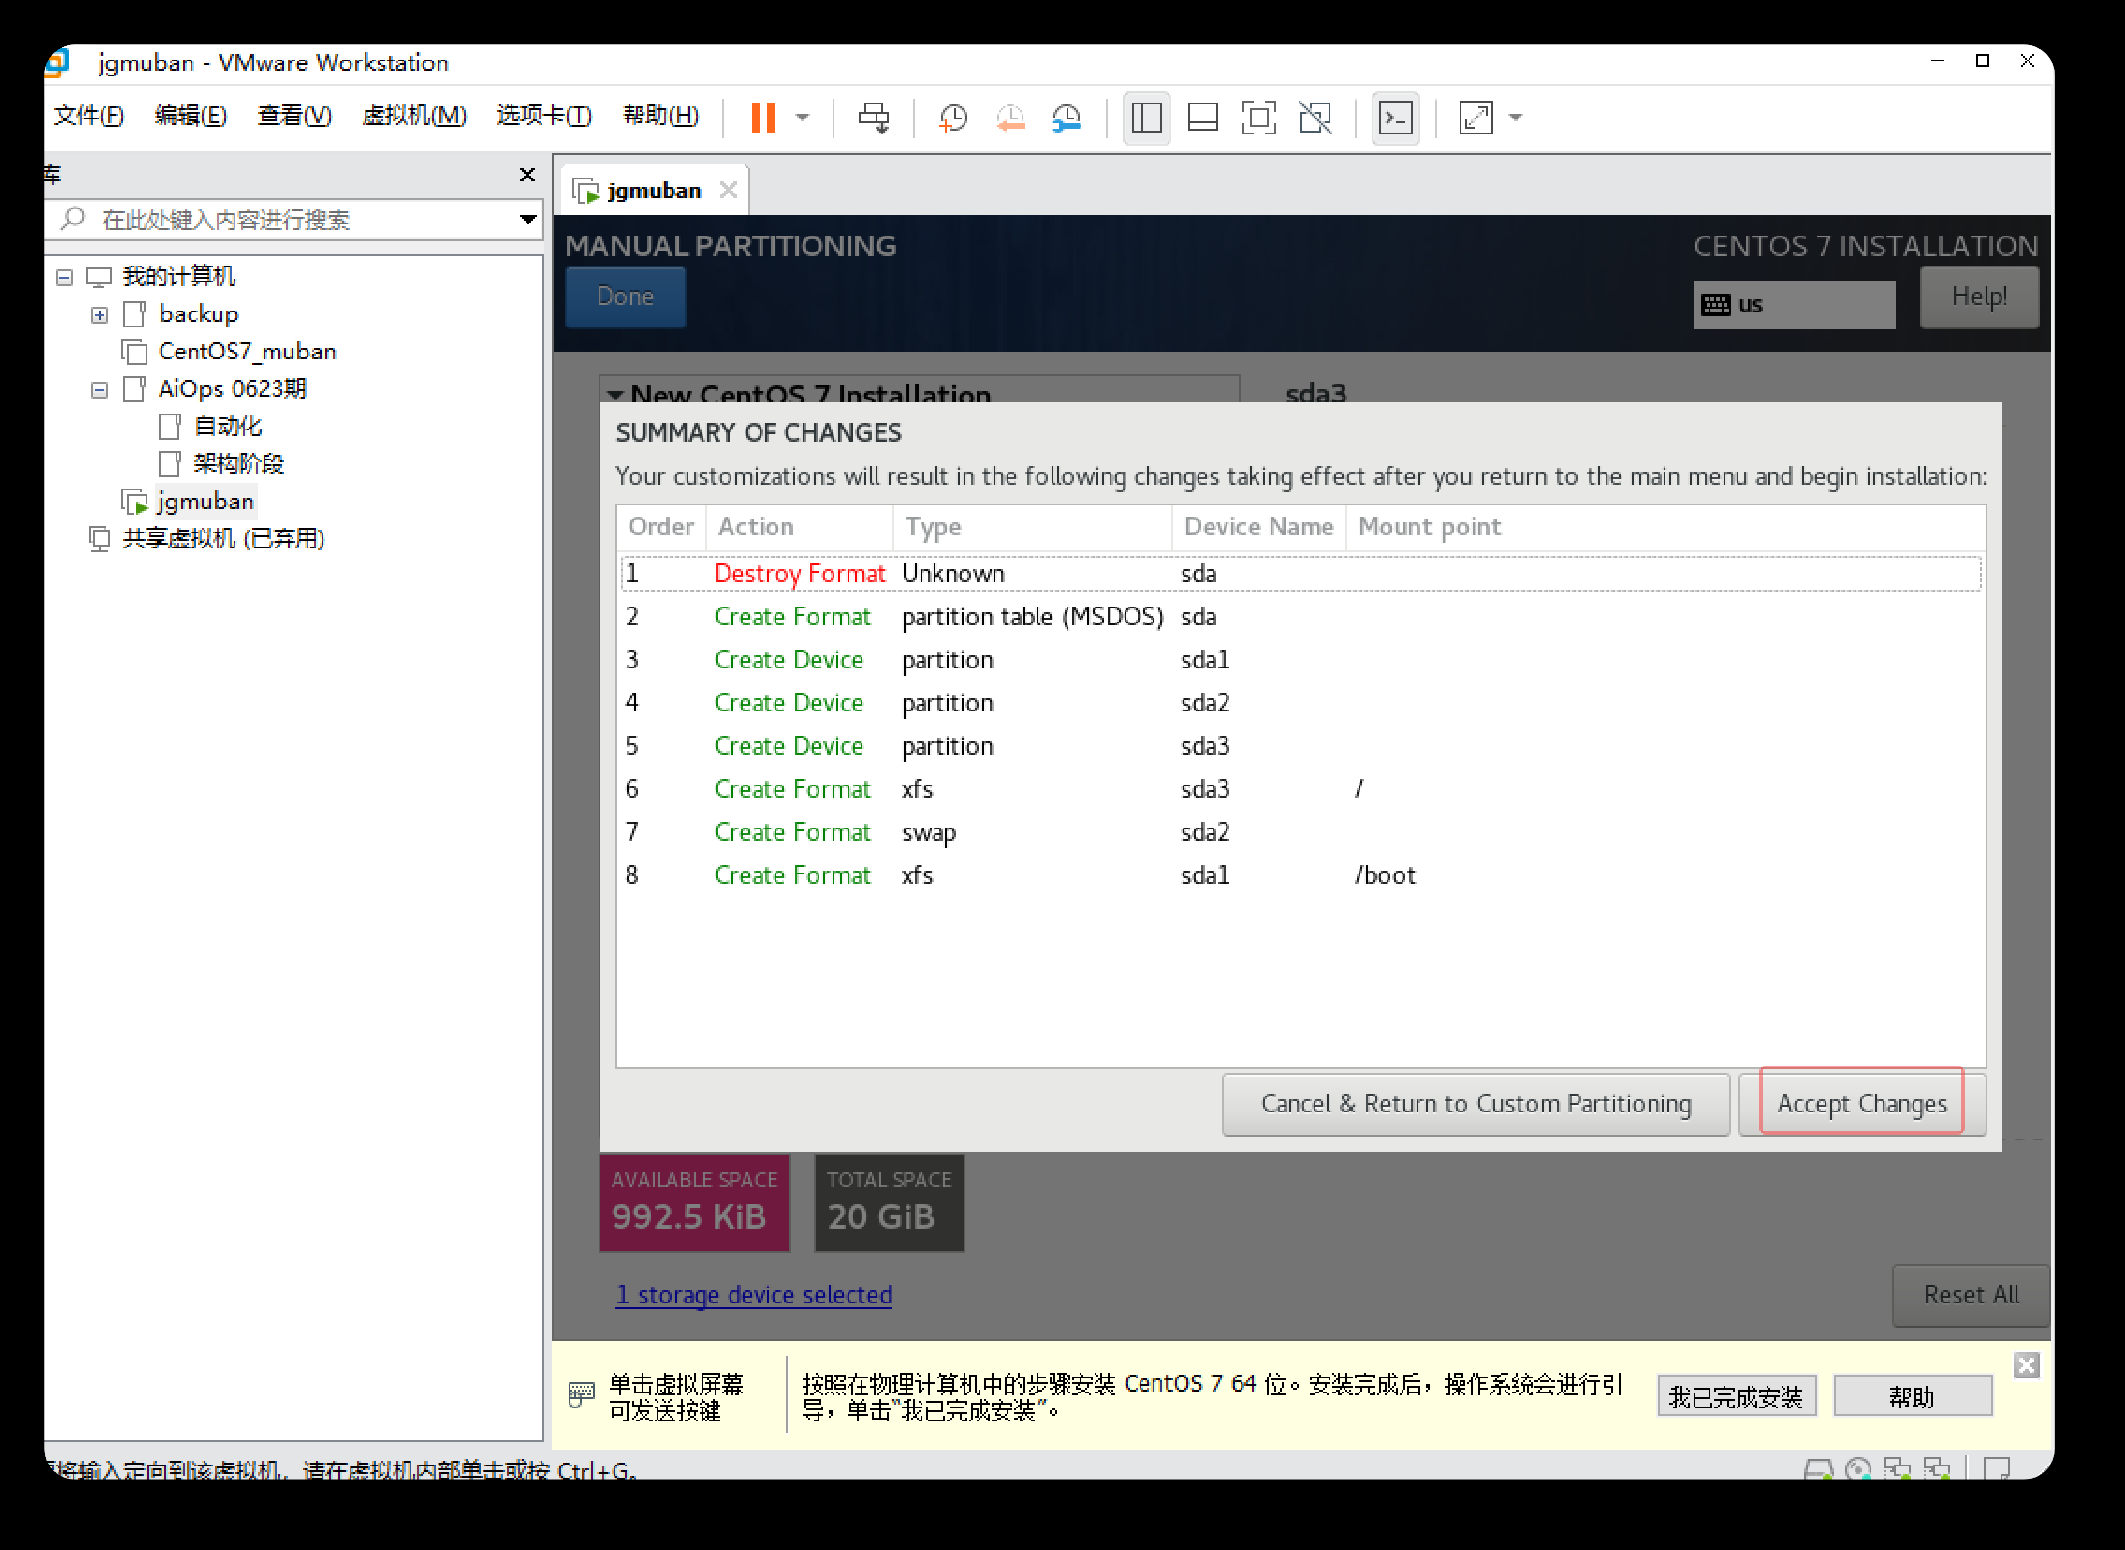Click the keyboard icon in the hint bar
This screenshot has width=2125, height=1550.
[x=581, y=1393]
